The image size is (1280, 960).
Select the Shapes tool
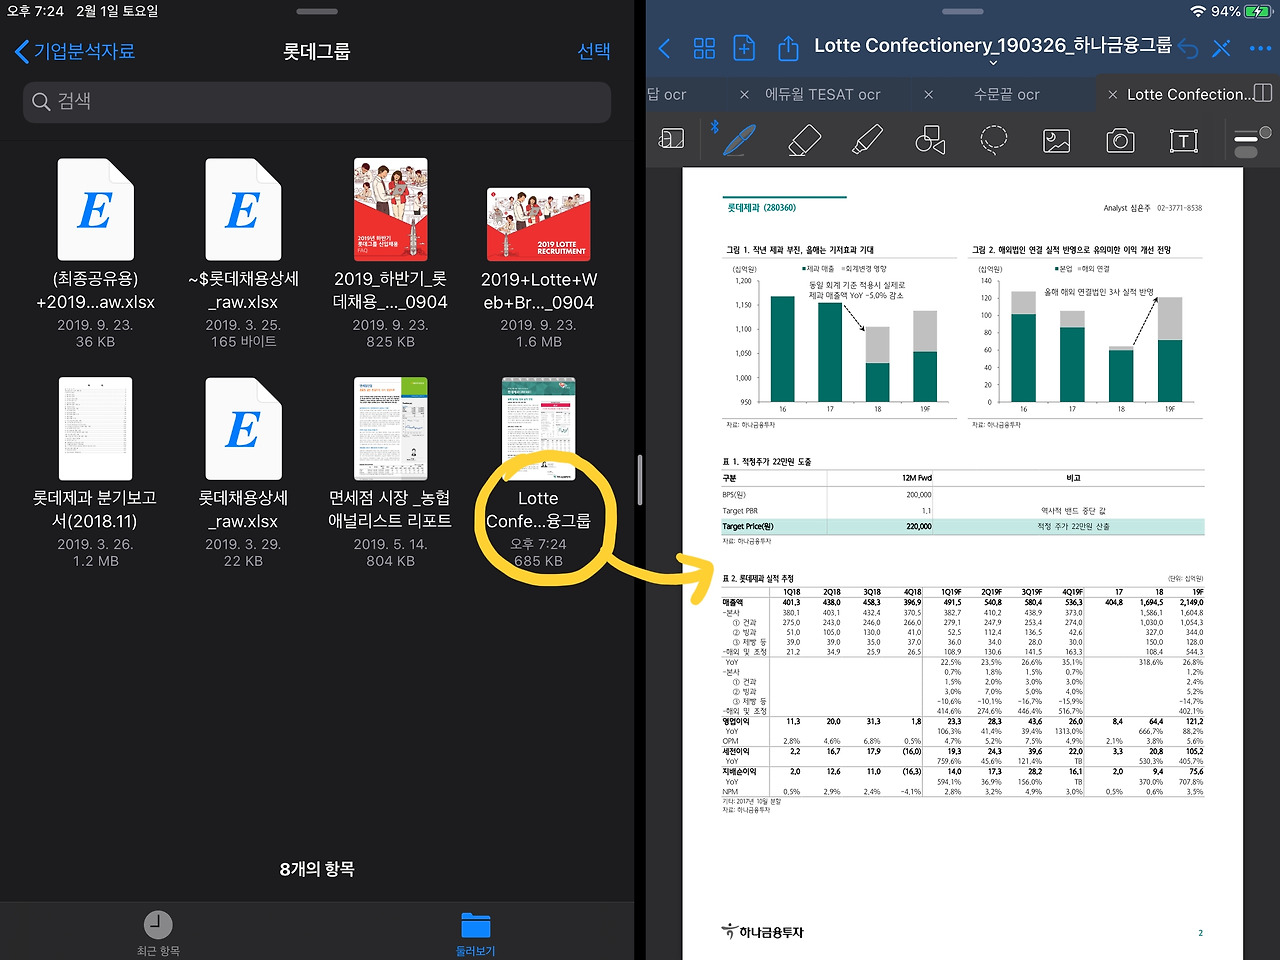(x=930, y=140)
